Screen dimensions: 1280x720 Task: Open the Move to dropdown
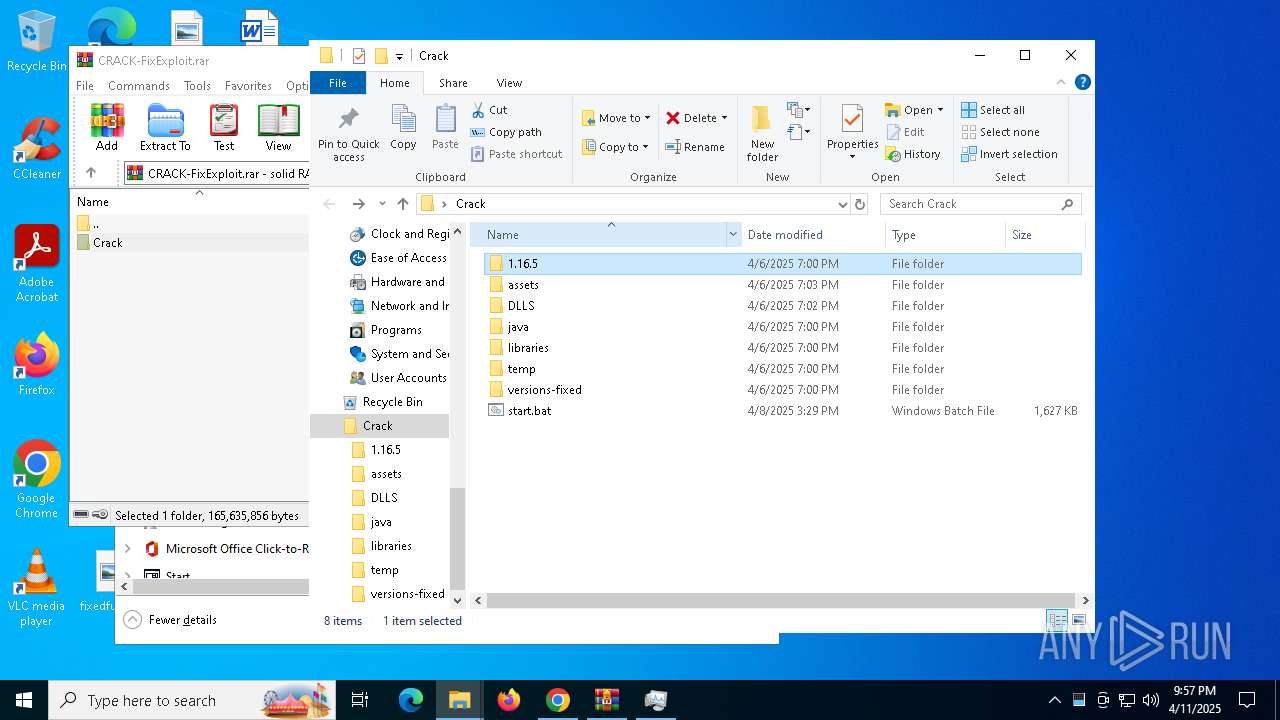[617, 118]
